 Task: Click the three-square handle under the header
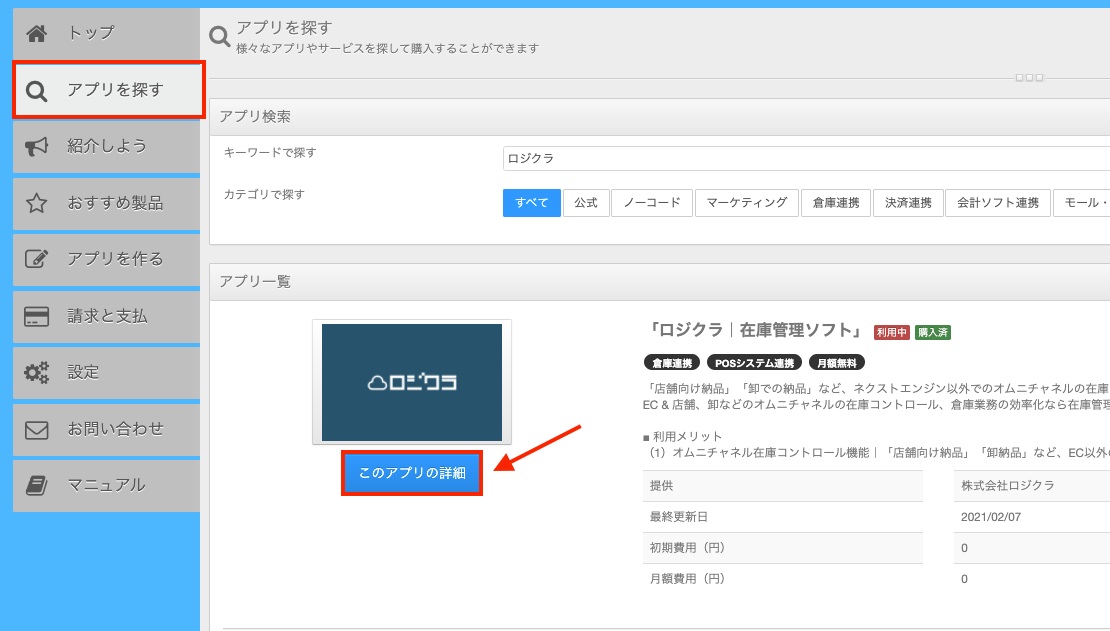point(1029,78)
